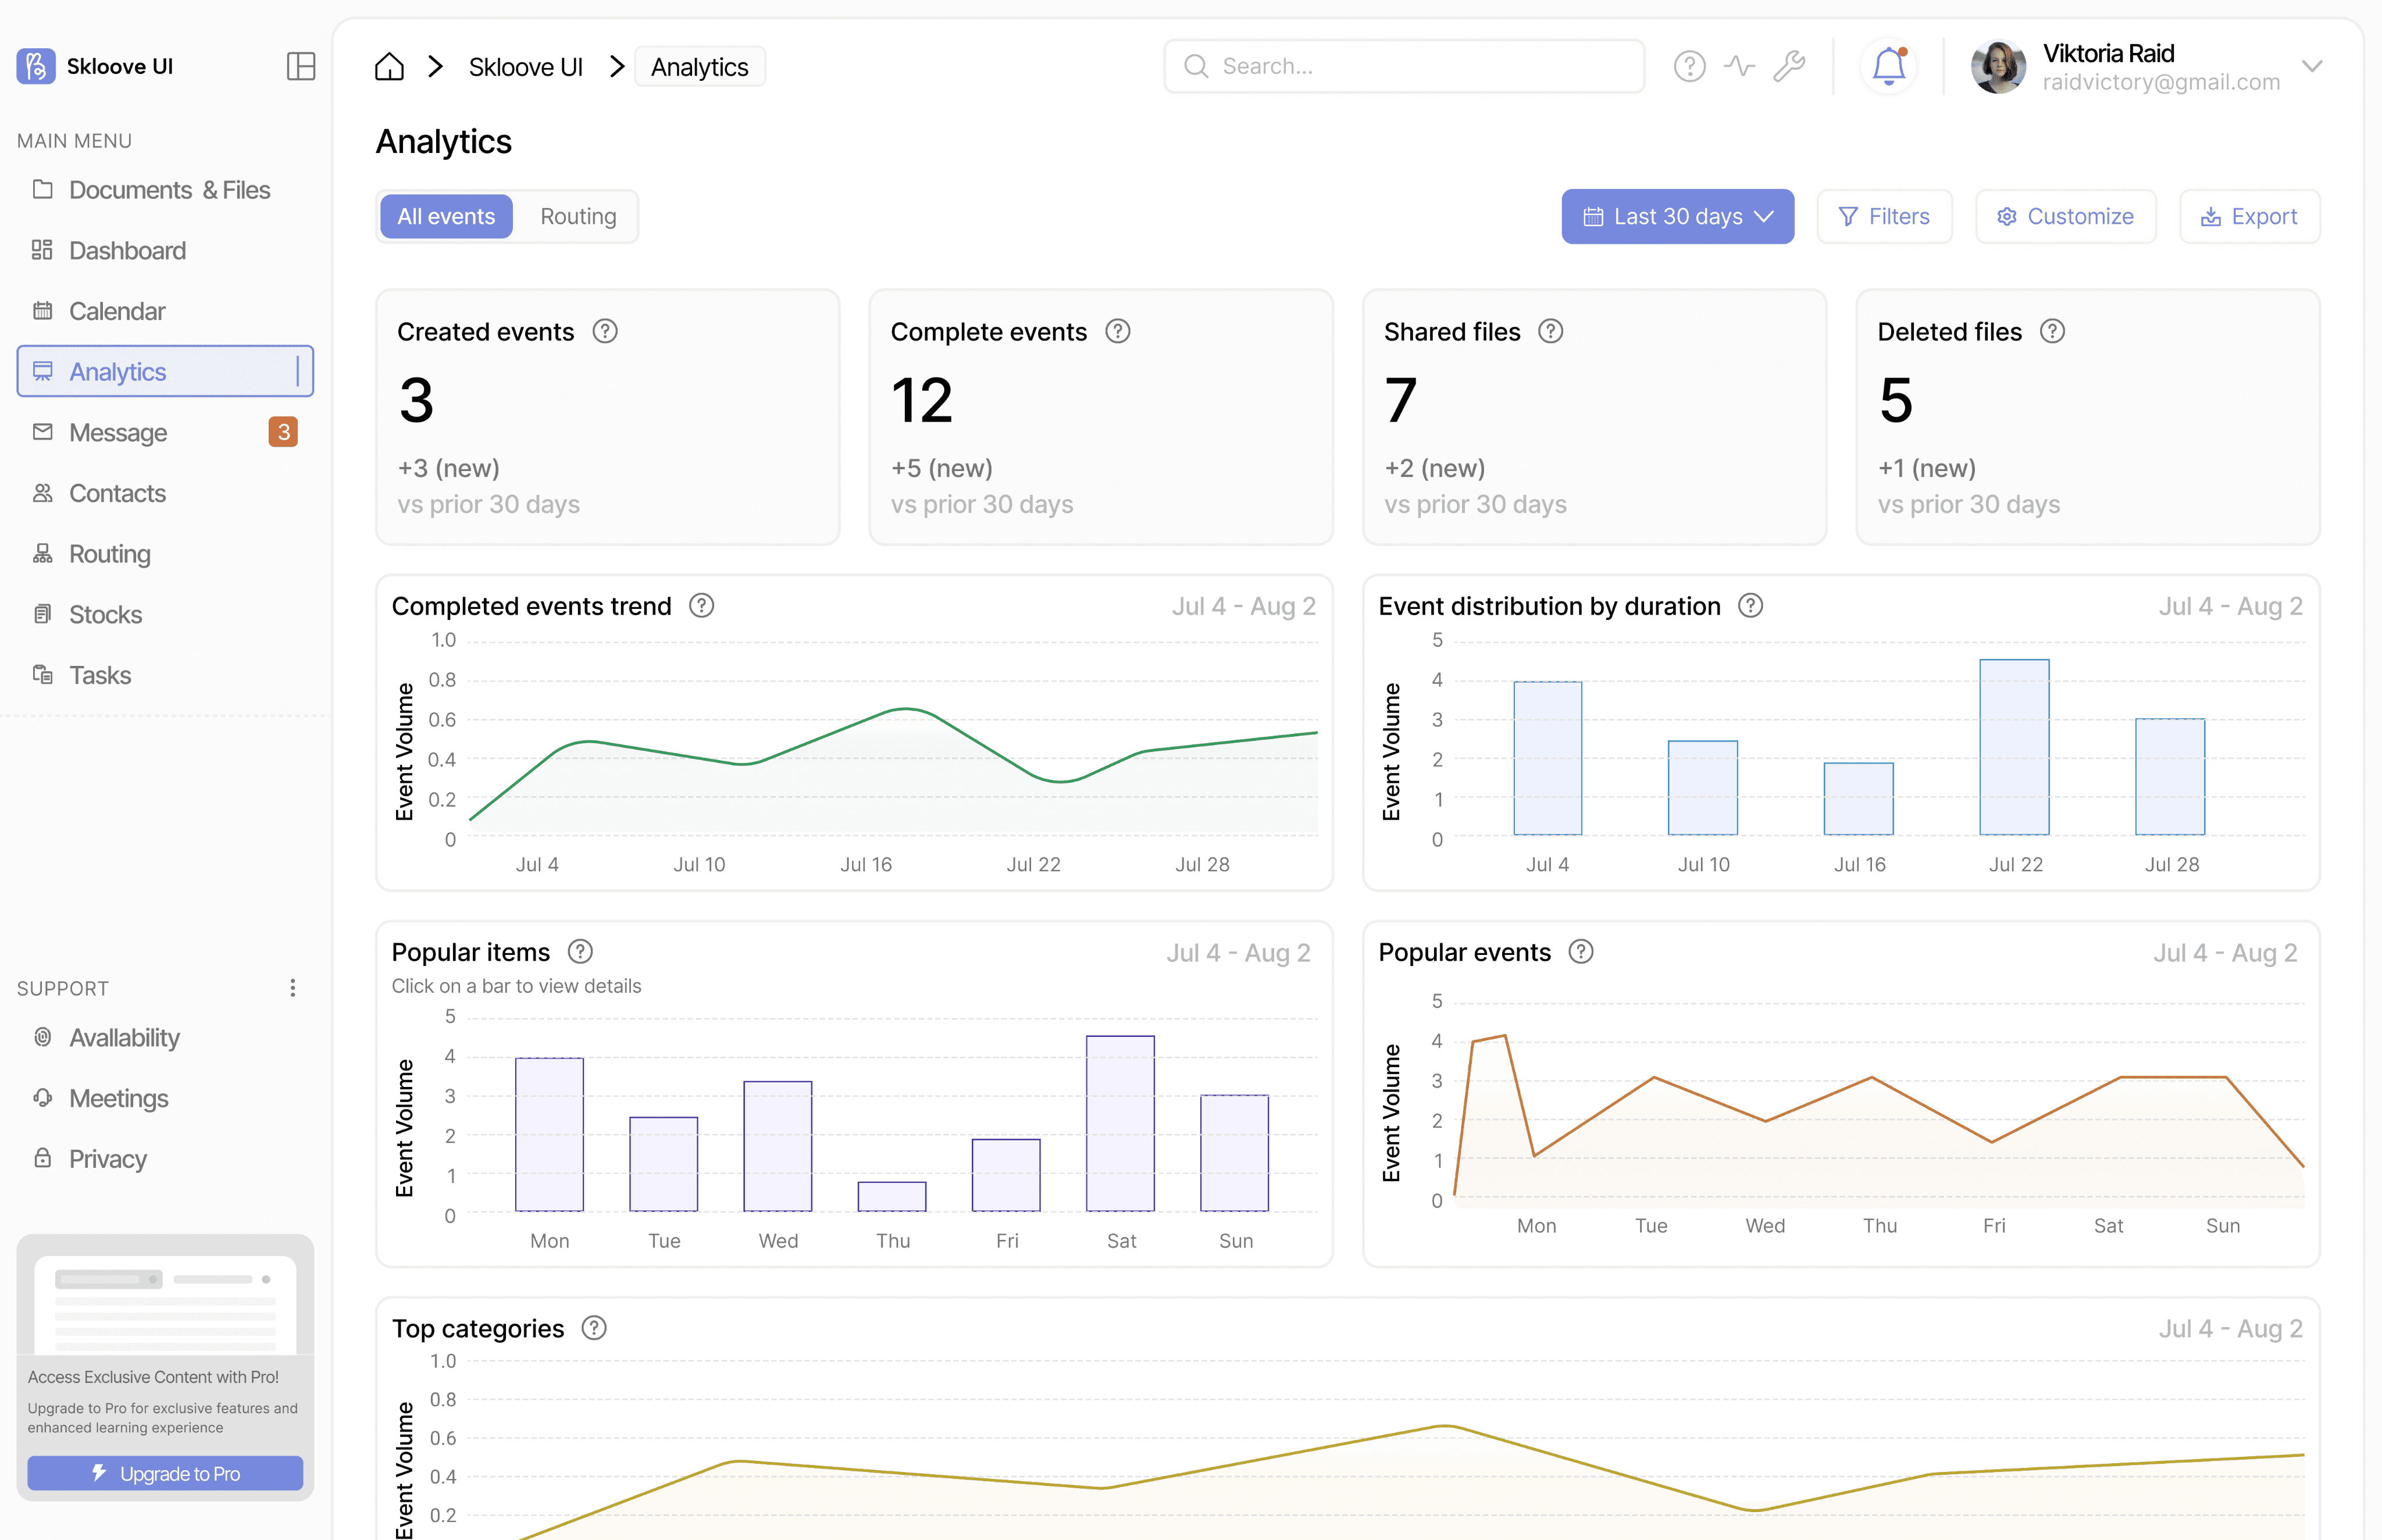Open the wrench tools icon
Image resolution: width=2382 pixels, height=1540 pixels.
pyautogui.click(x=1789, y=66)
